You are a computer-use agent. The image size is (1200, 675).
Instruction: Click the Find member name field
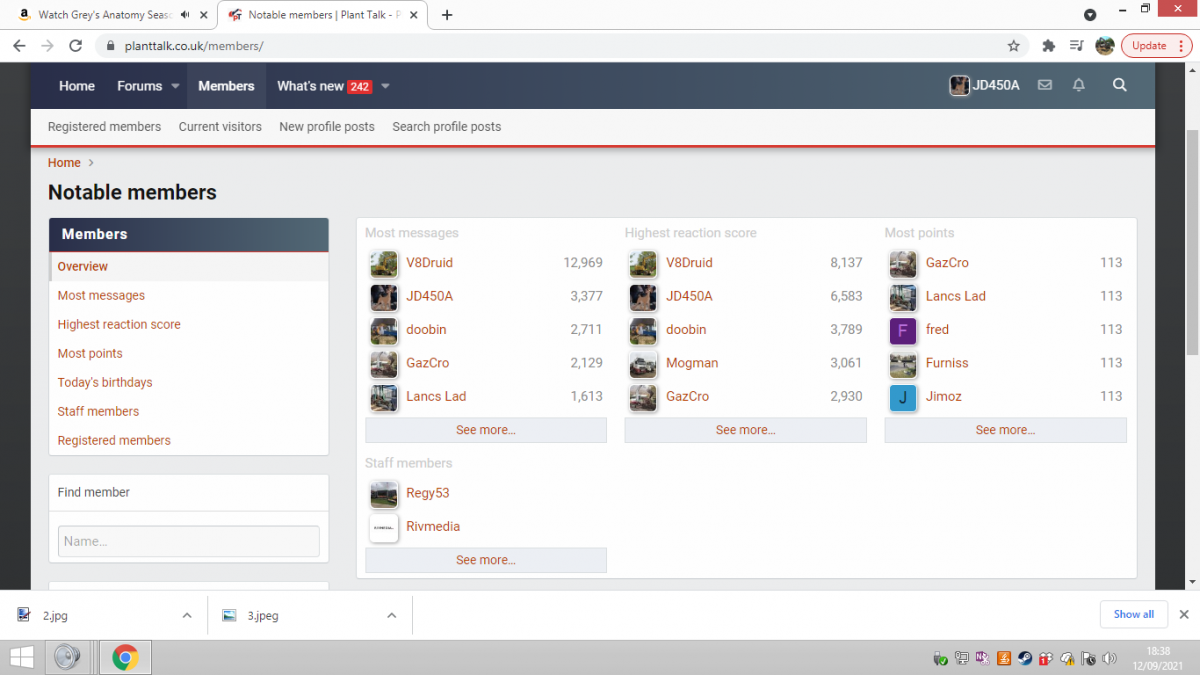point(189,541)
